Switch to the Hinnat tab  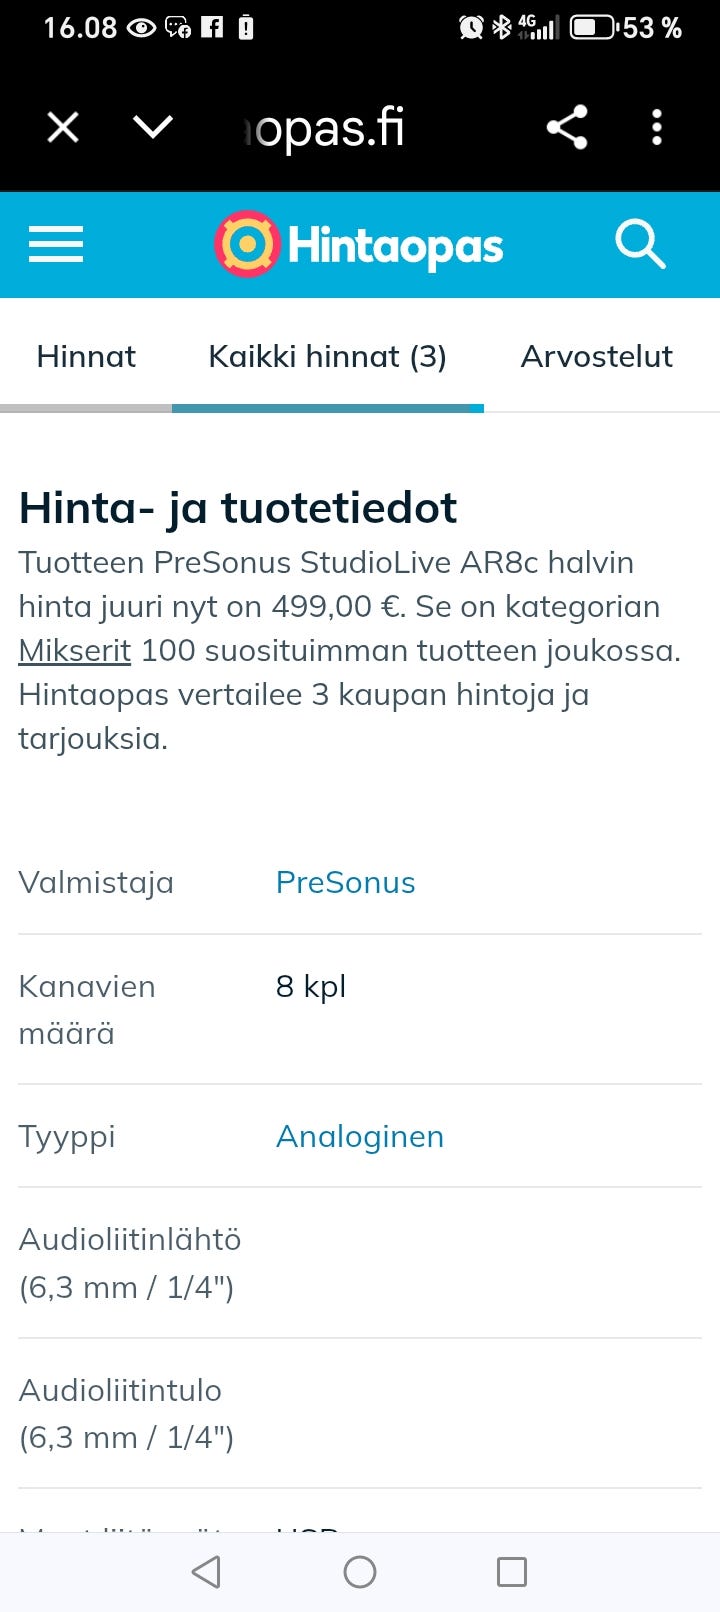(x=86, y=357)
